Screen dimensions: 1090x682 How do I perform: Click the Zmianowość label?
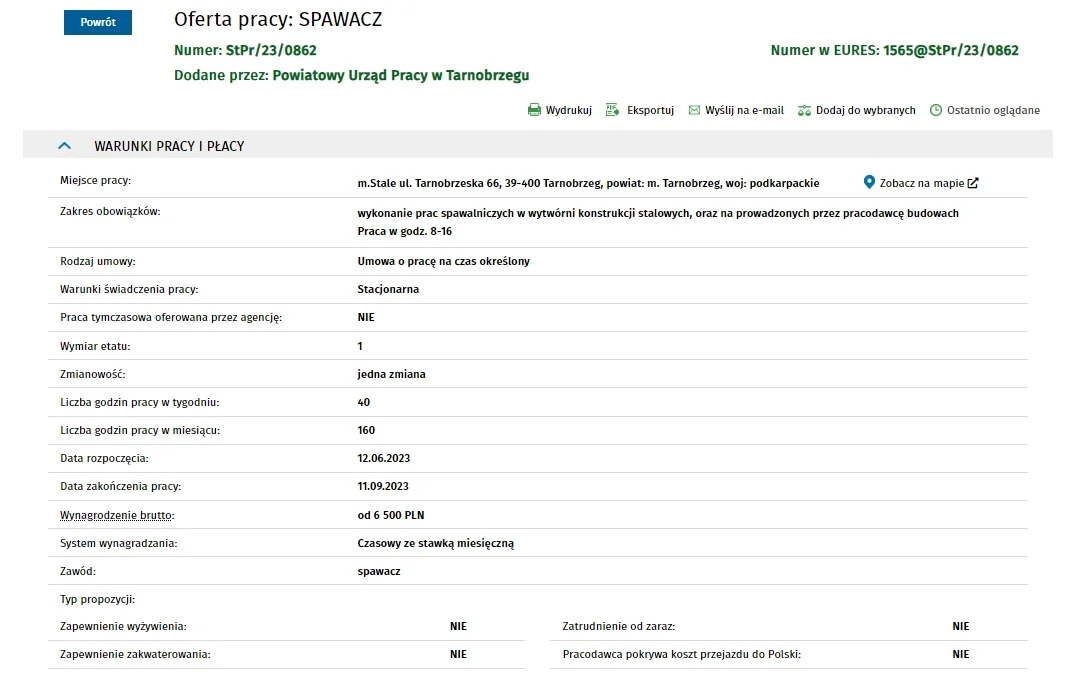pos(92,374)
